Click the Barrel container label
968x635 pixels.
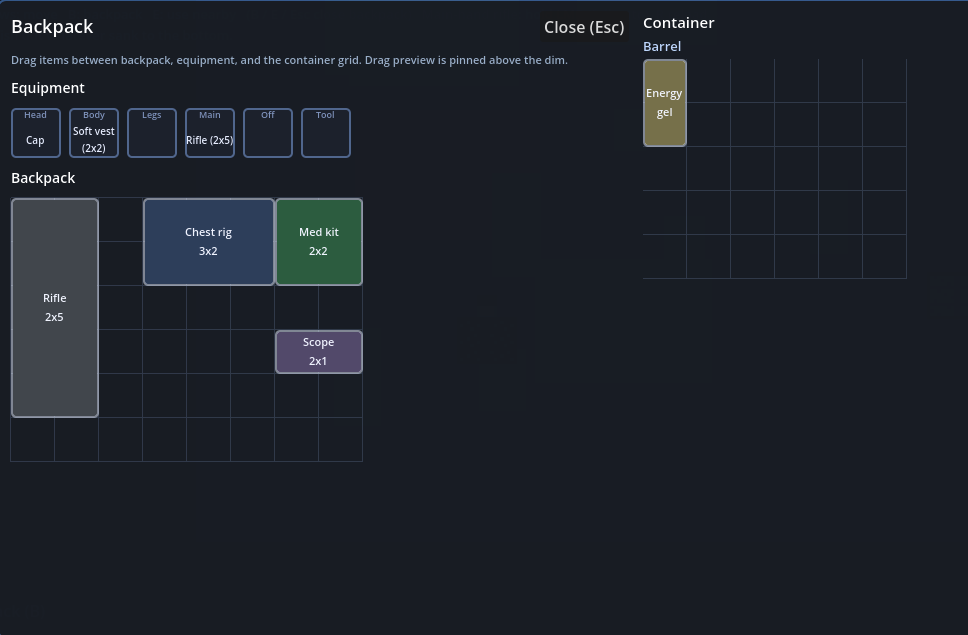click(x=662, y=46)
